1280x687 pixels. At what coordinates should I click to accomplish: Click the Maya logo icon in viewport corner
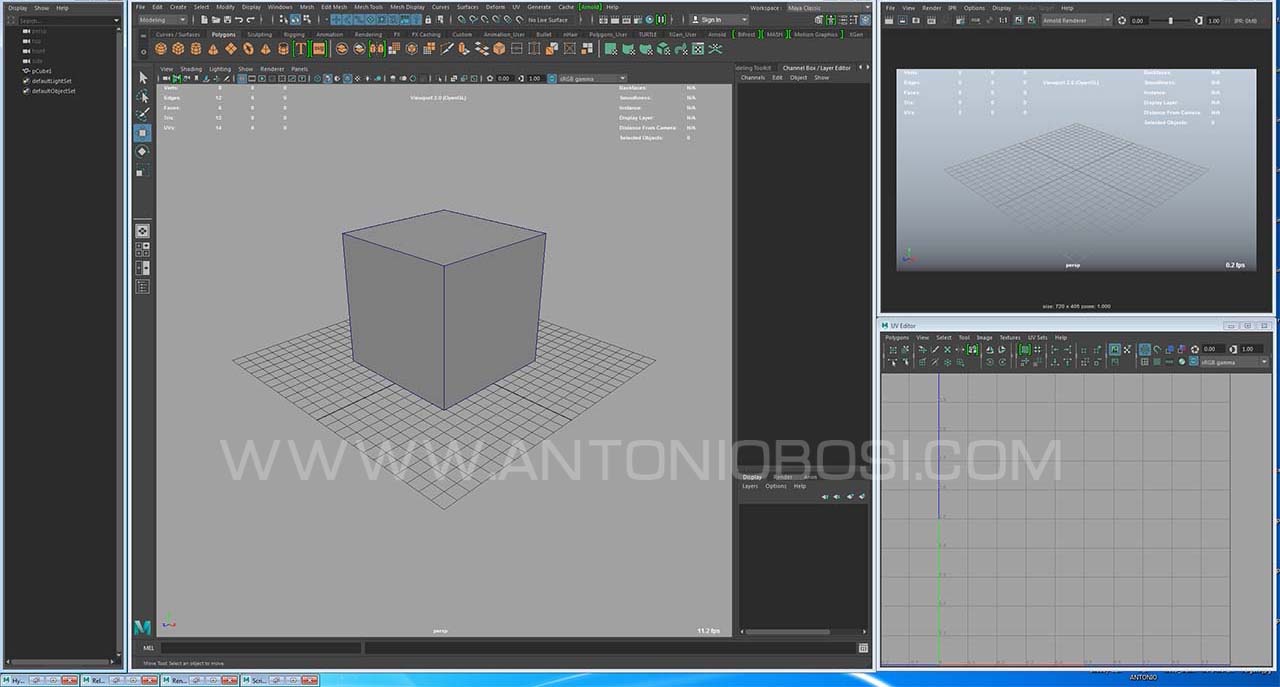[142, 627]
